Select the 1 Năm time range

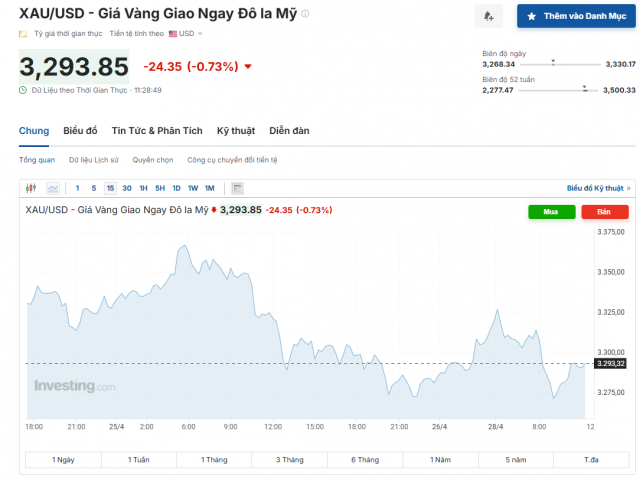(440, 460)
